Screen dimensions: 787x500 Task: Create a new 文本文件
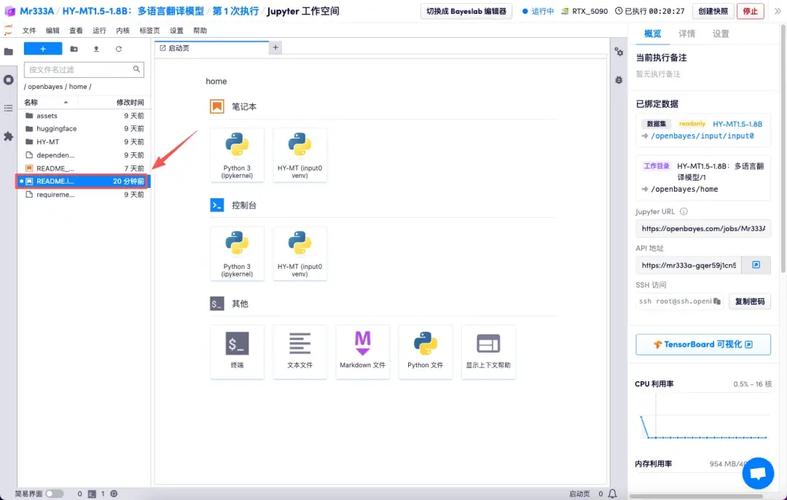pos(300,352)
